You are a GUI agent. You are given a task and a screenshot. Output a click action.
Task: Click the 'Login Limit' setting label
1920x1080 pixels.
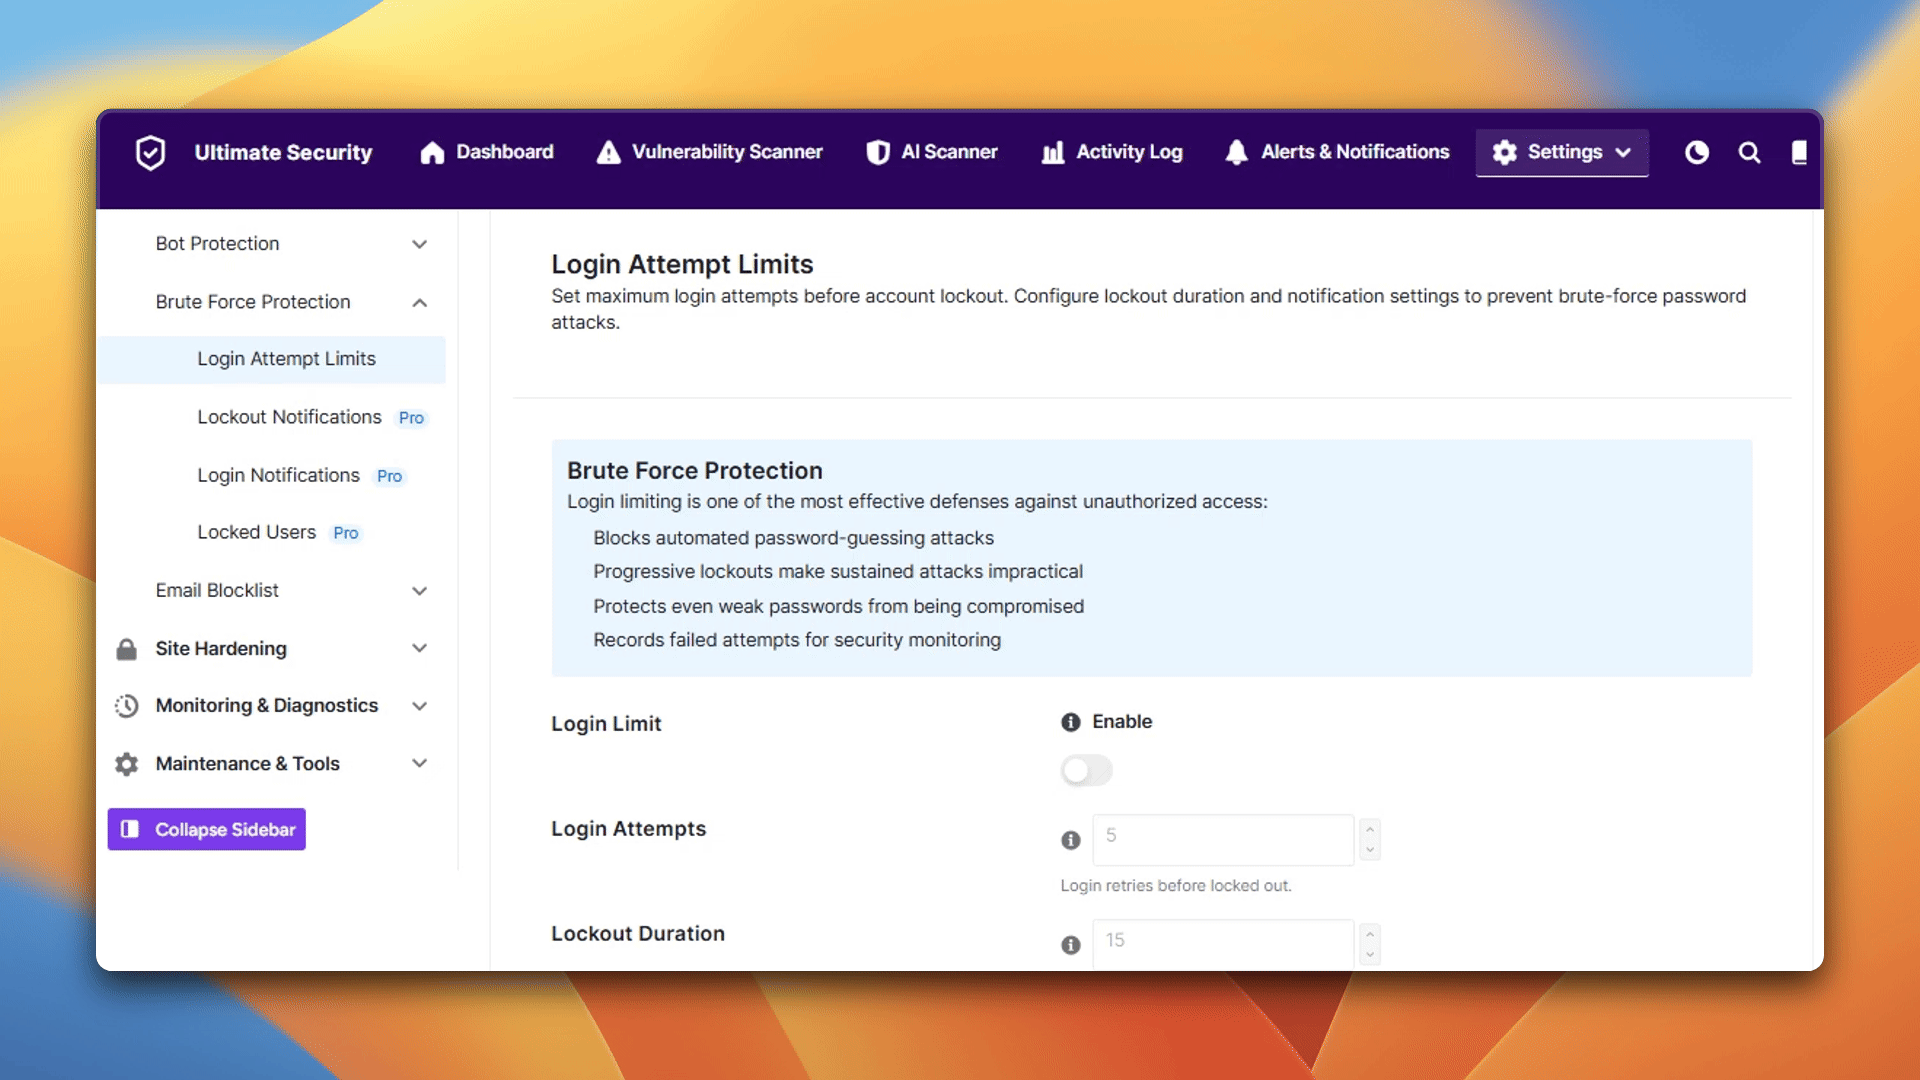(x=606, y=724)
